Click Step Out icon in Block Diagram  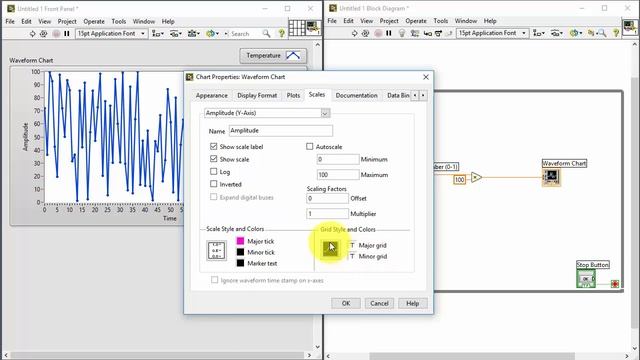click(449, 33)
